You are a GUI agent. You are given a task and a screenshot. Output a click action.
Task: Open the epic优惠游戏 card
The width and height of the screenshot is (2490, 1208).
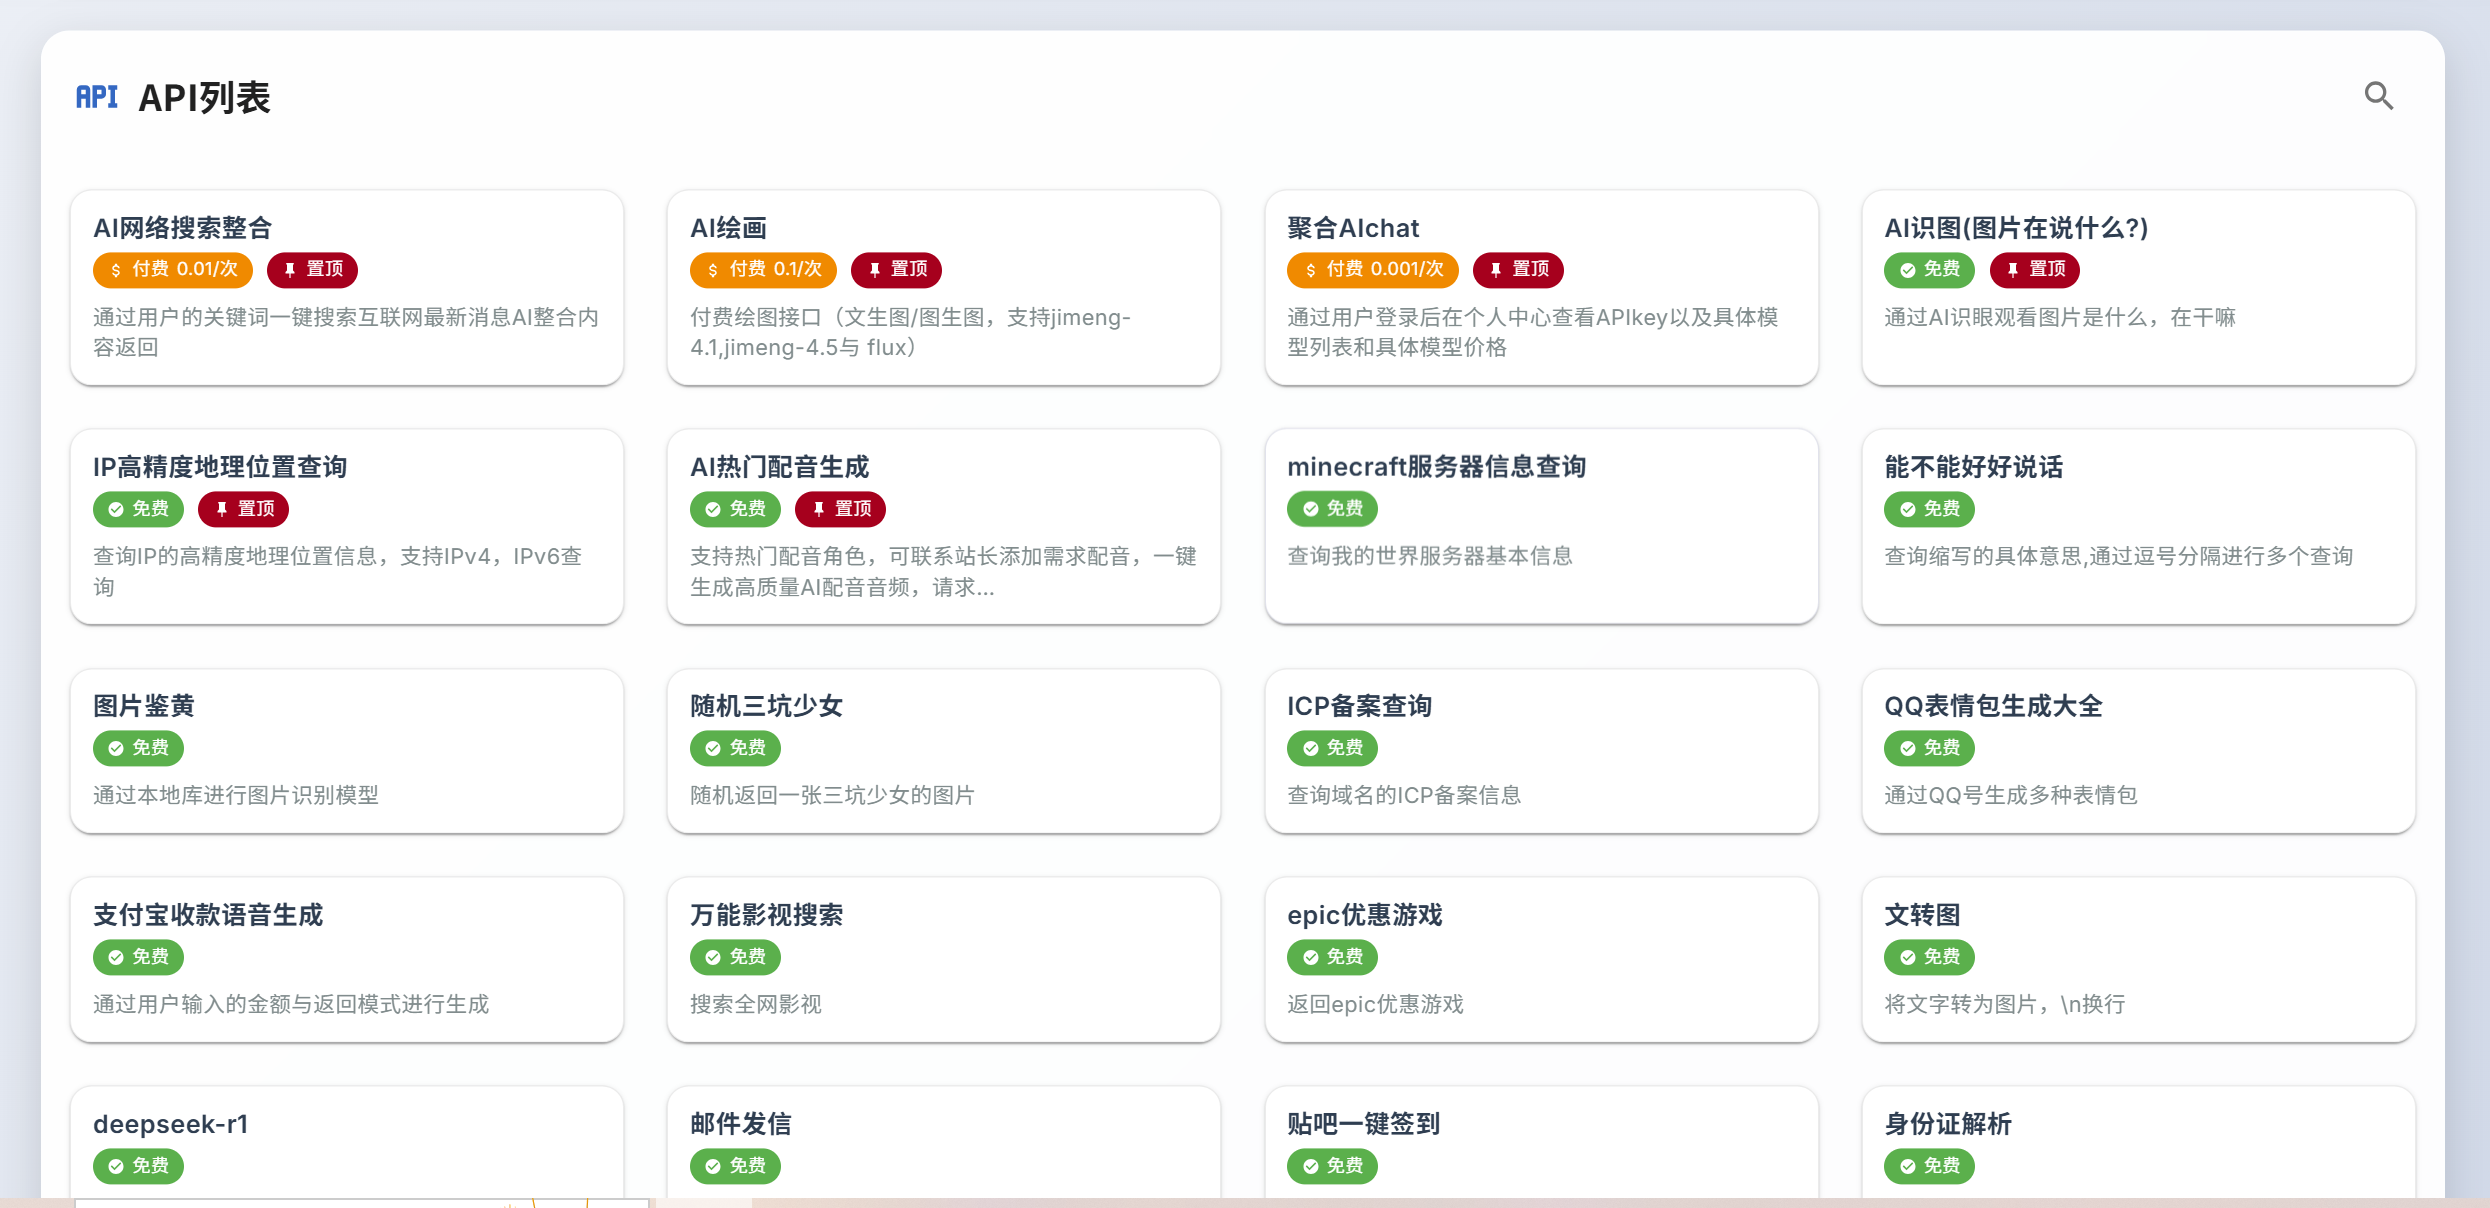click(x=1540, y=960)
